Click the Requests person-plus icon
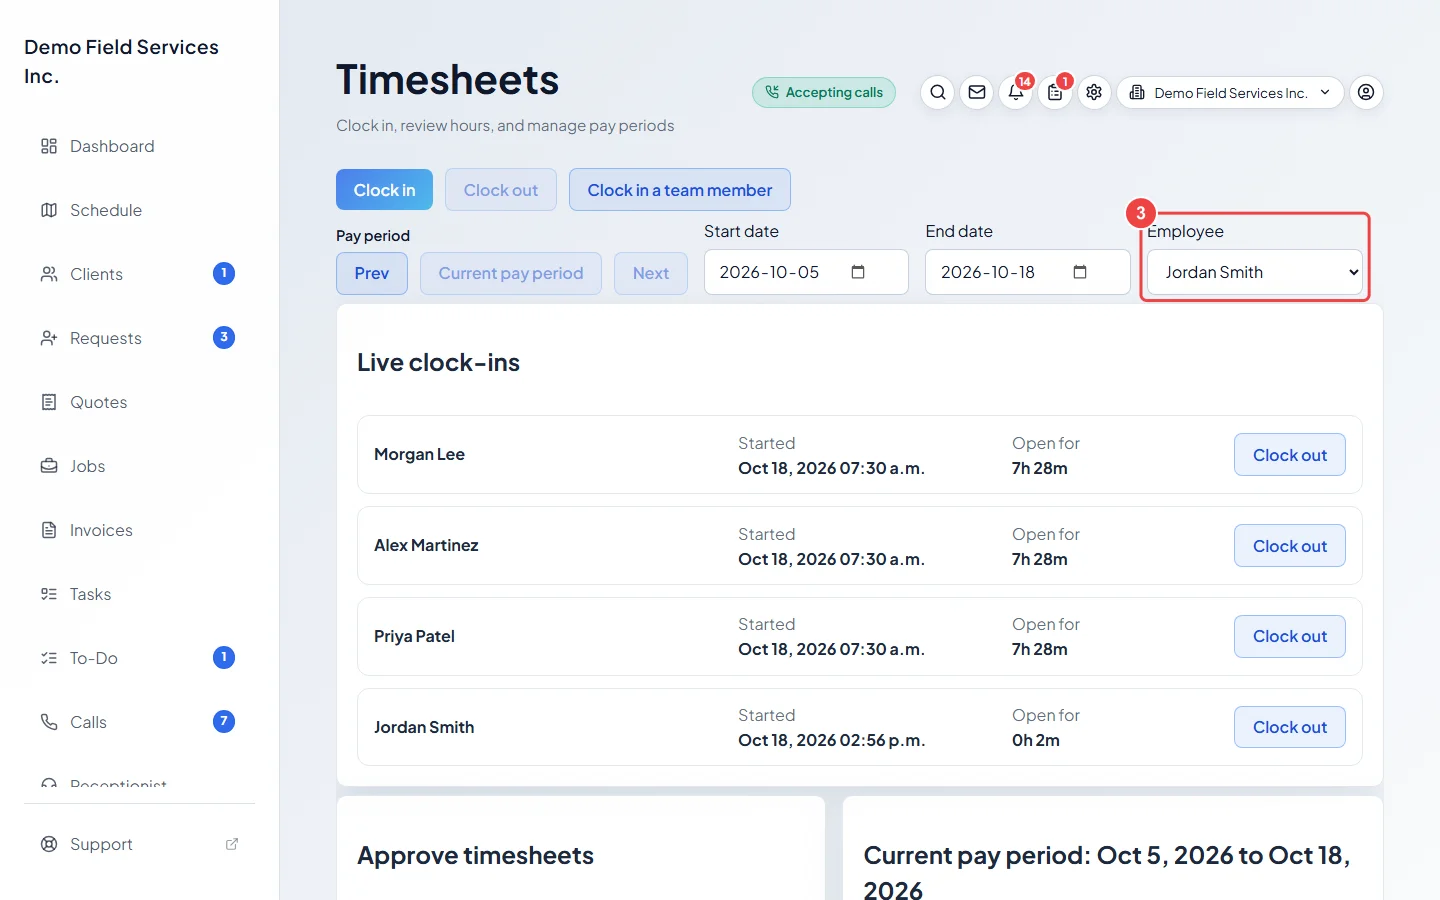1440x900 pixels. [49, 338]
